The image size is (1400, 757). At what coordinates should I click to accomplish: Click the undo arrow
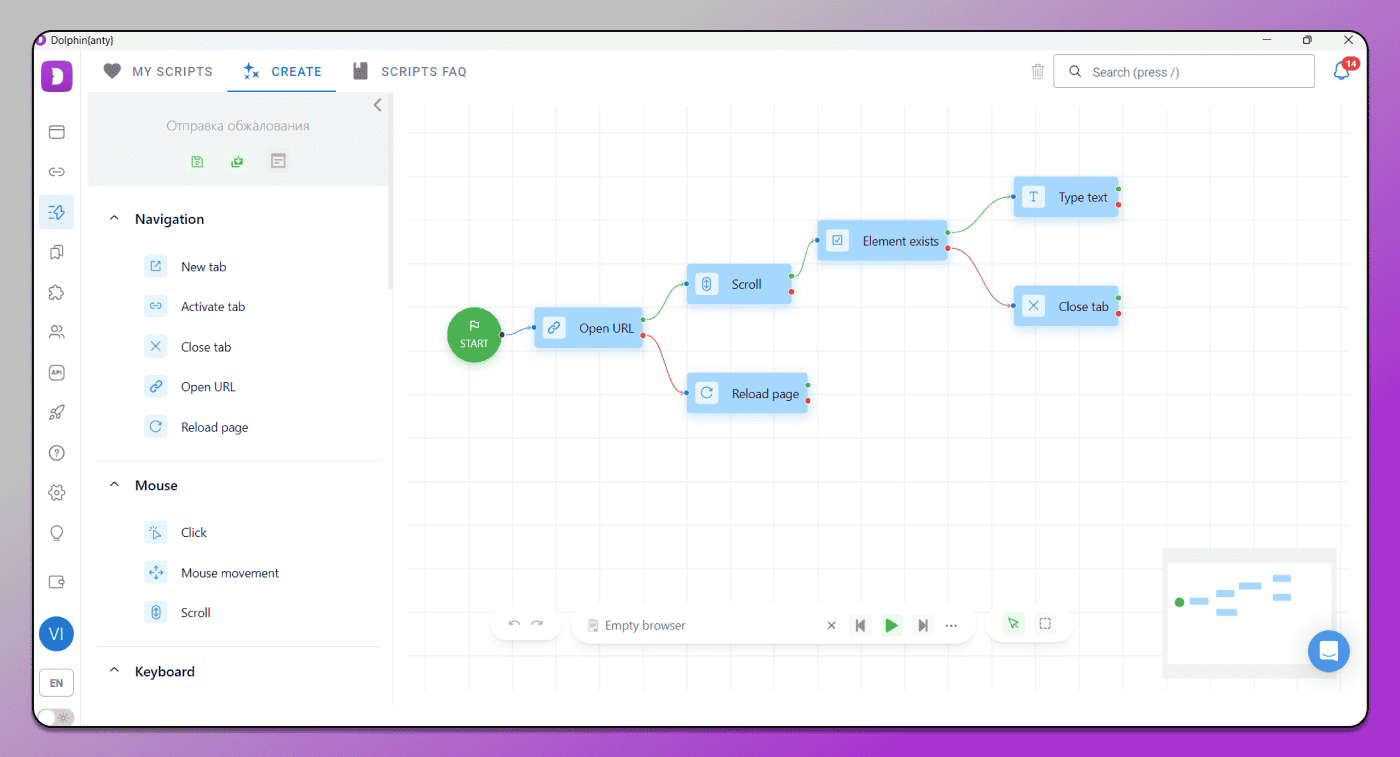click(514, 624)
